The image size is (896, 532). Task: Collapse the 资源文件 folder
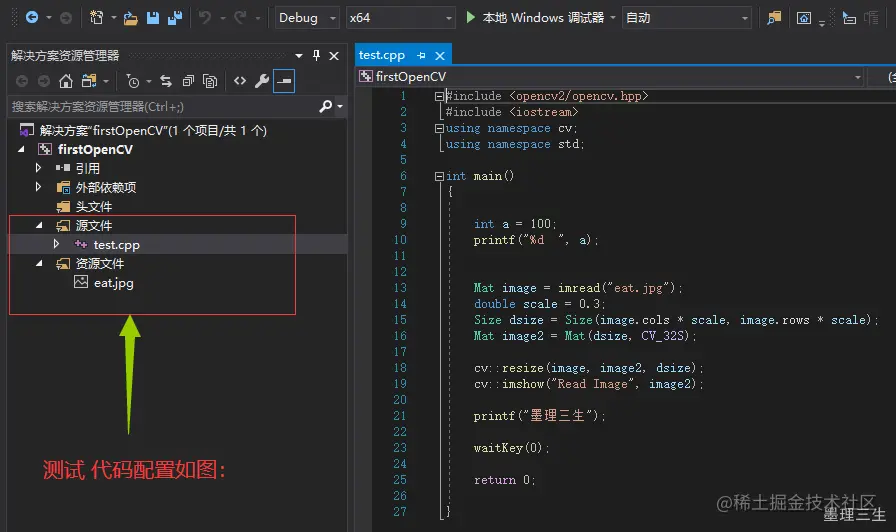39,263
